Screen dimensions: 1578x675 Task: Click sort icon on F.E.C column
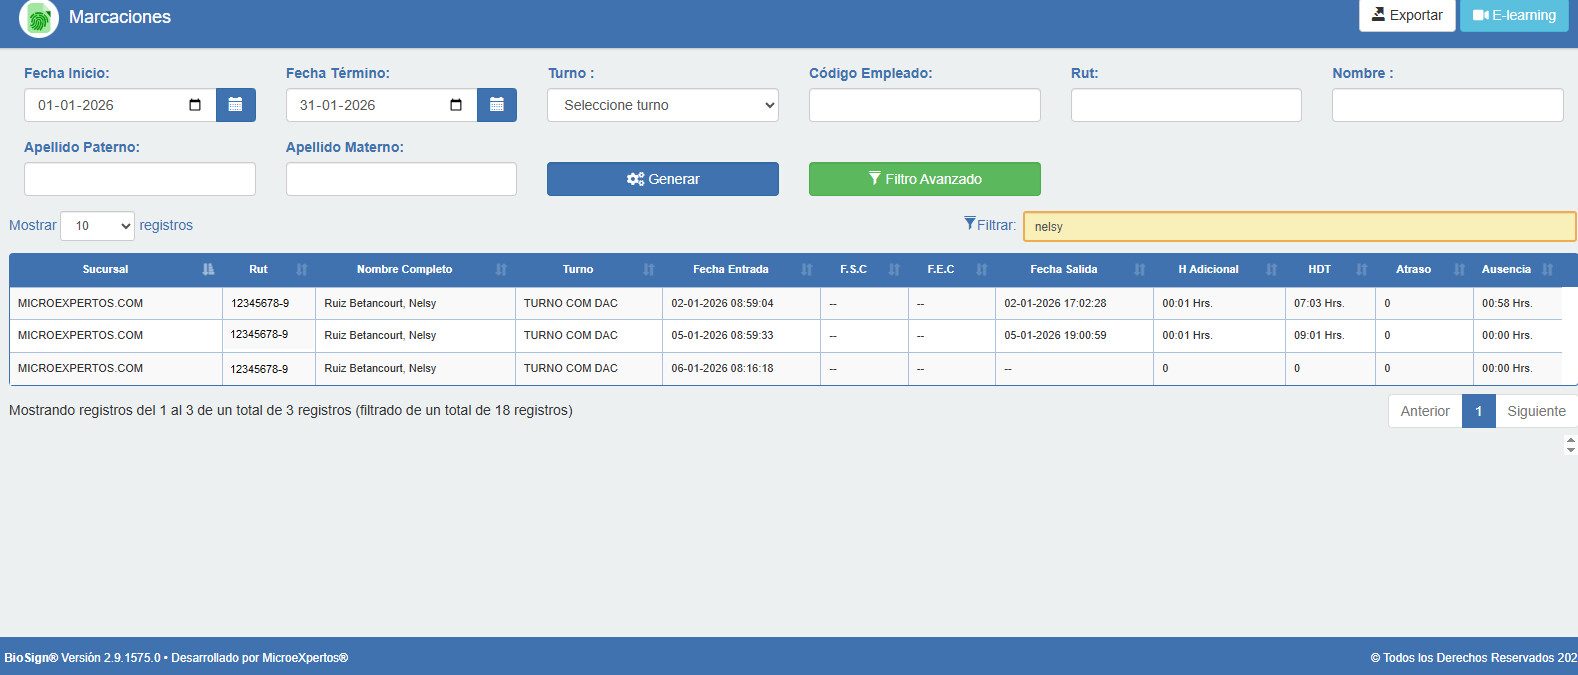(x=981, y=269)
